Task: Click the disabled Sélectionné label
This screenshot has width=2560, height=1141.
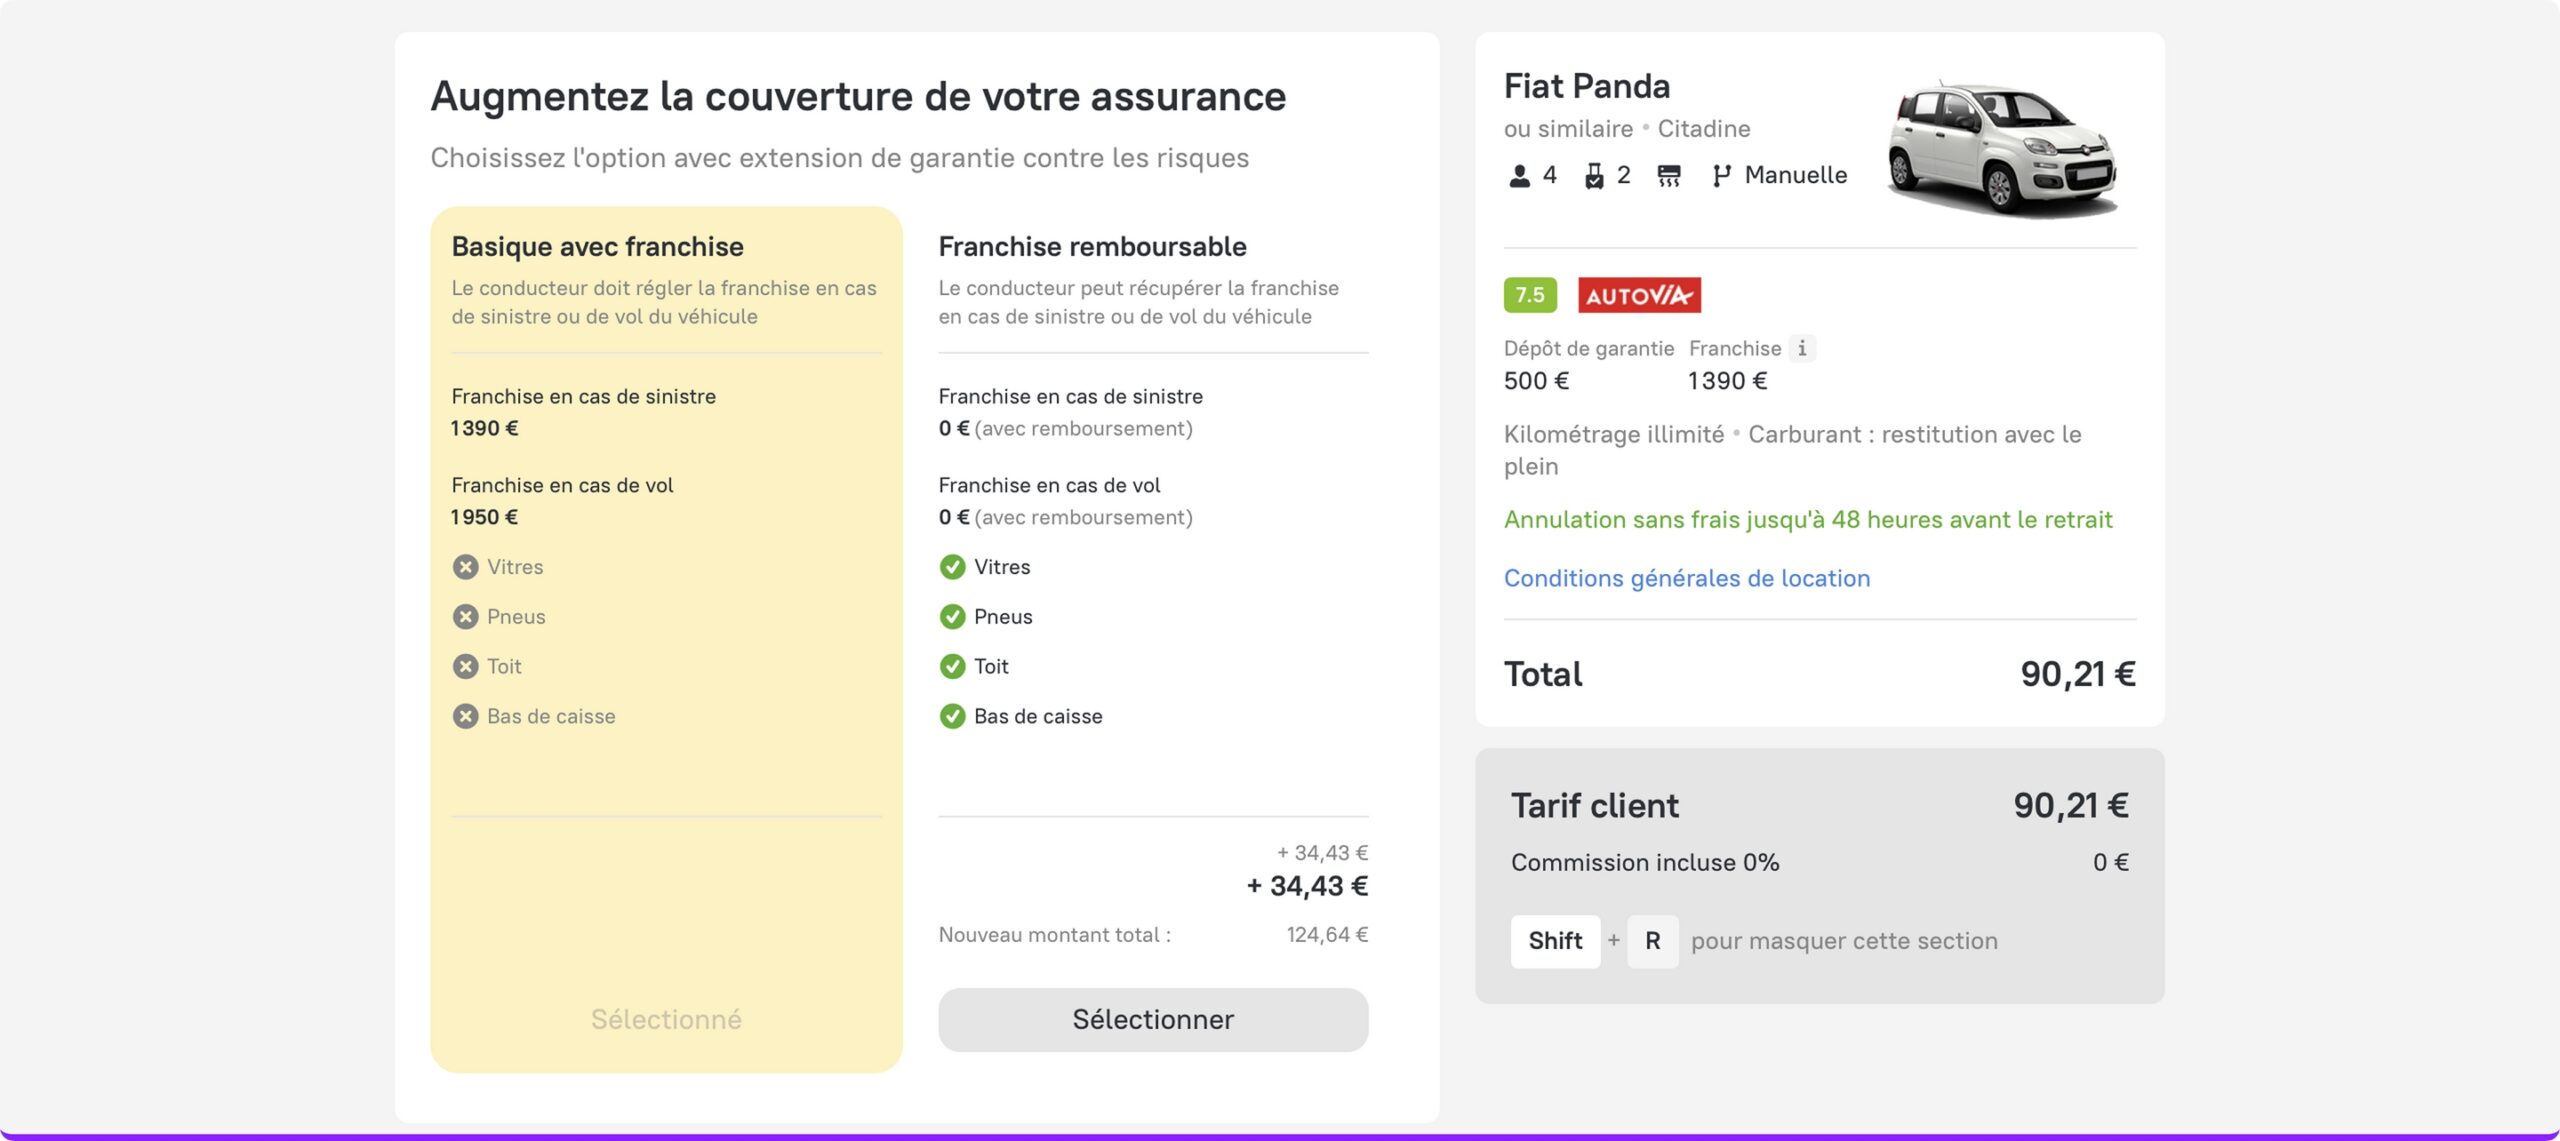Action: point(666,1019)
